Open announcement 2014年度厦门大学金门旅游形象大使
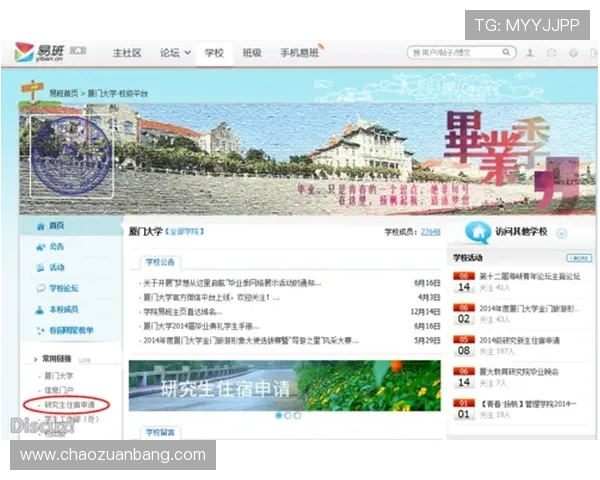600x480 pixels. tap(251, 340)
